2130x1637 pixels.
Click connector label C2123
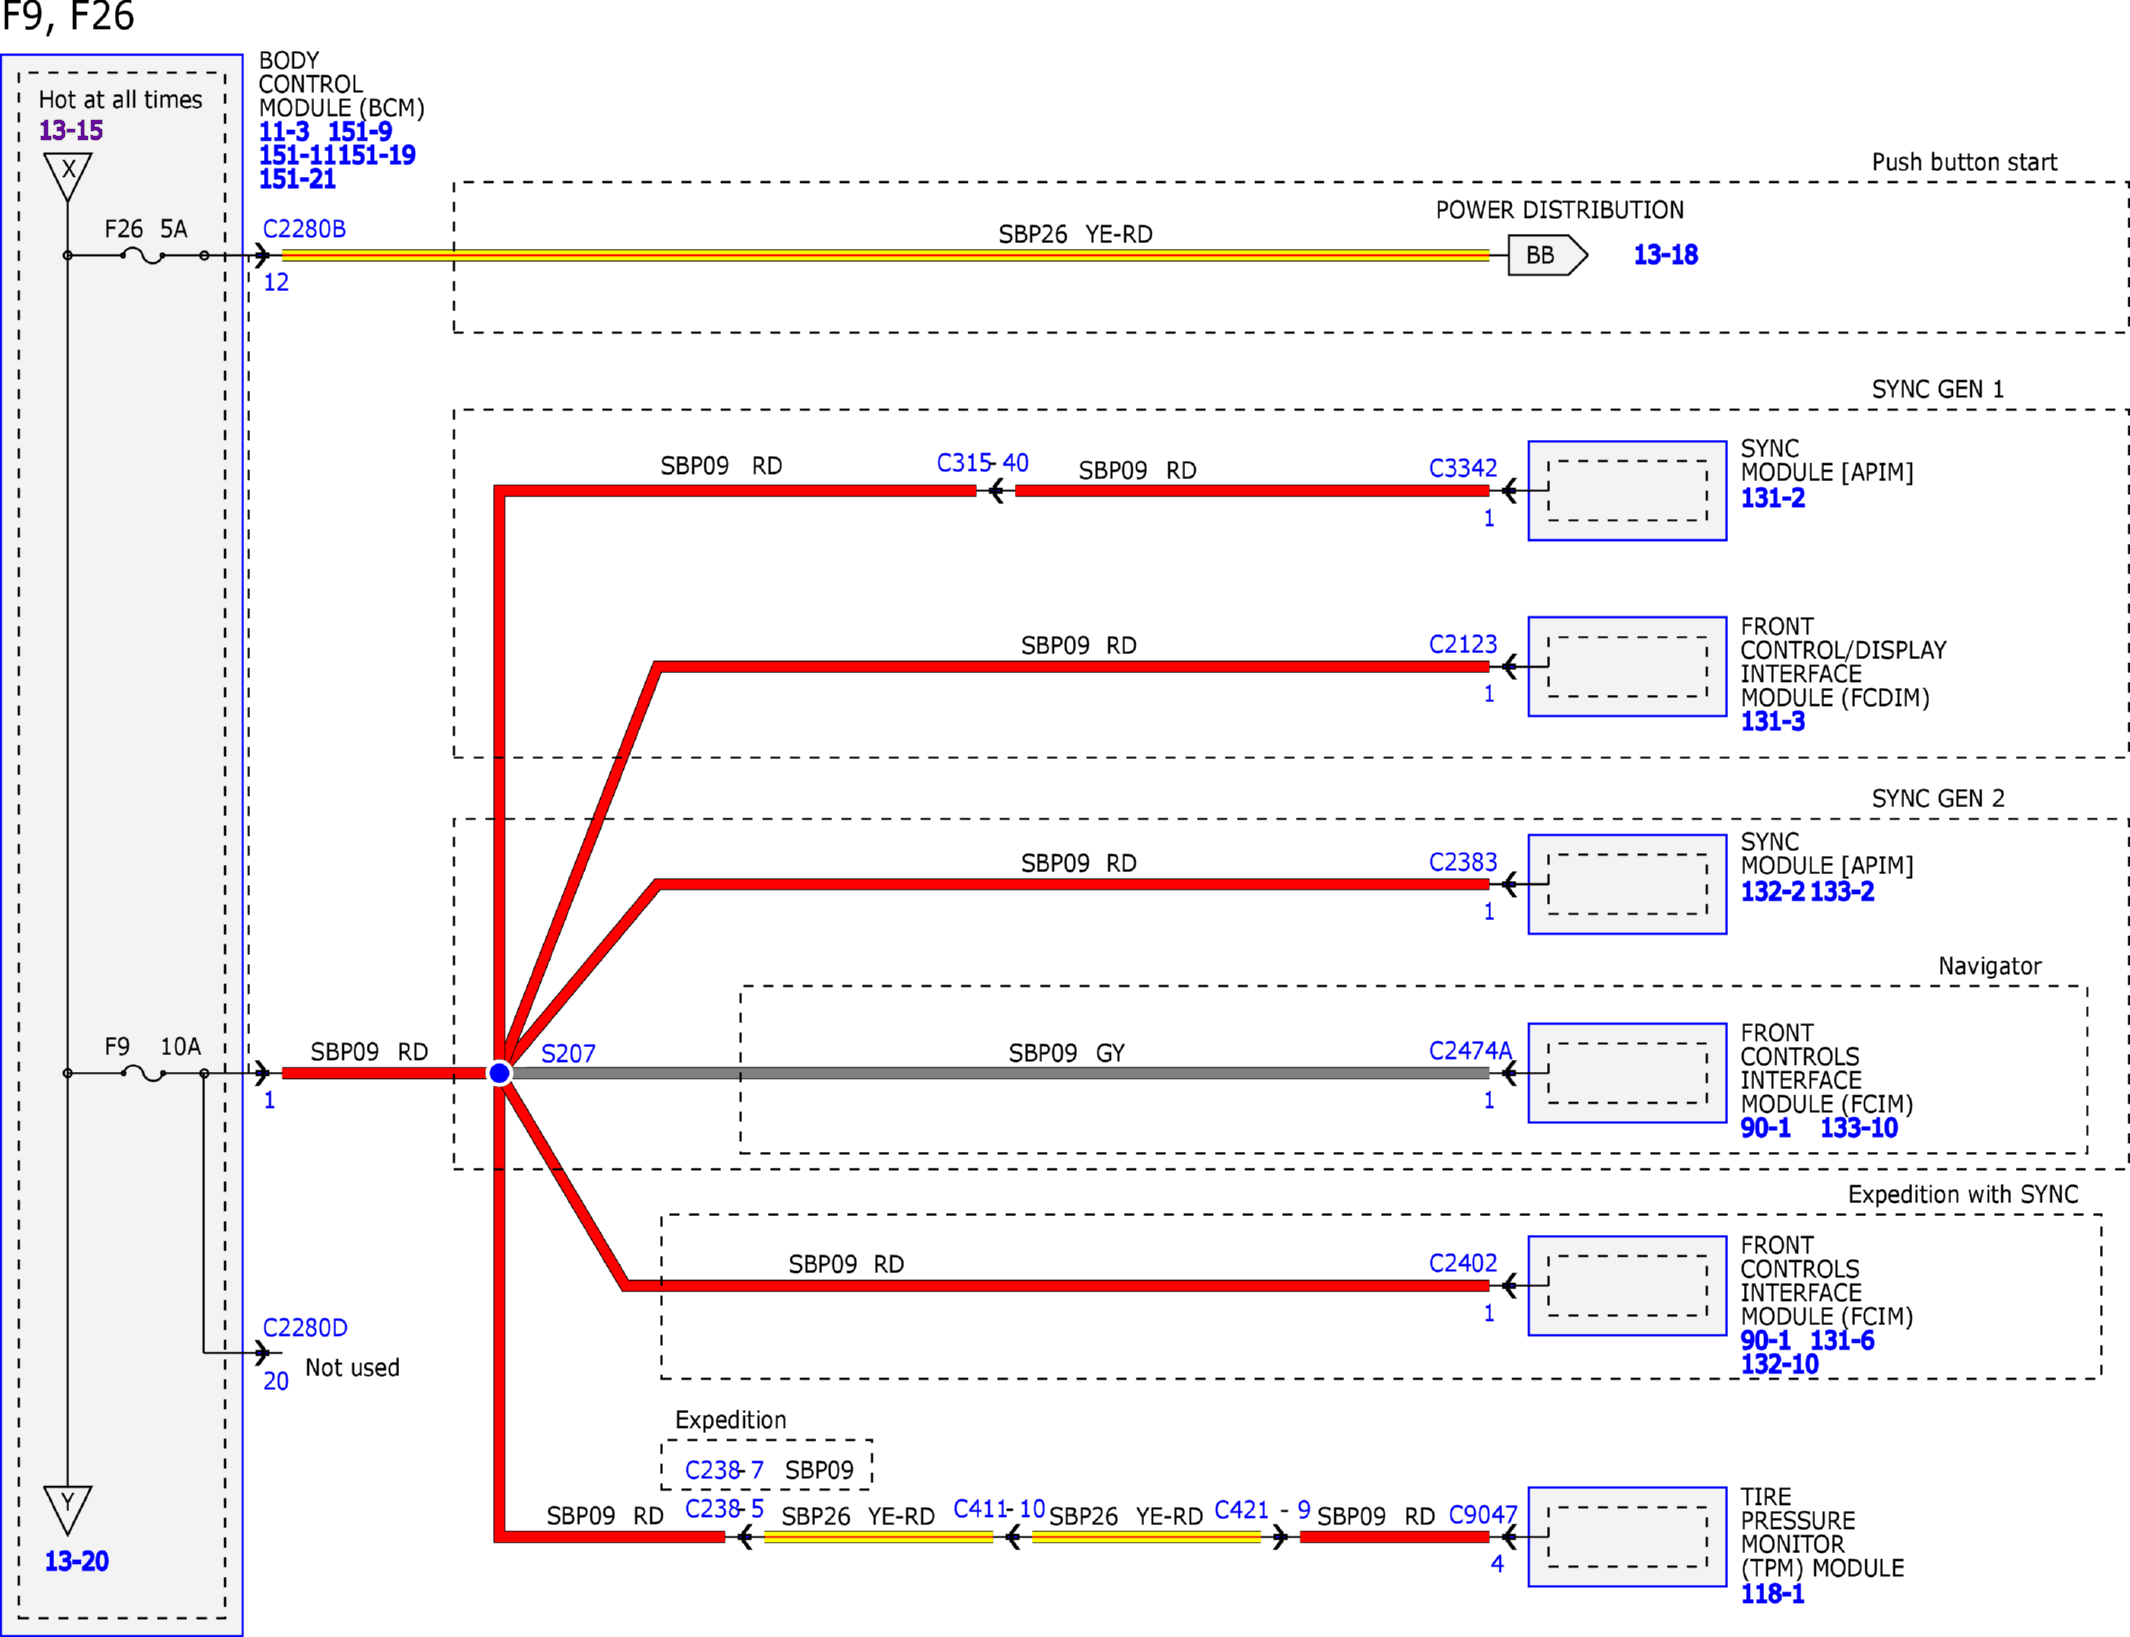click(x=1463, y=644)
